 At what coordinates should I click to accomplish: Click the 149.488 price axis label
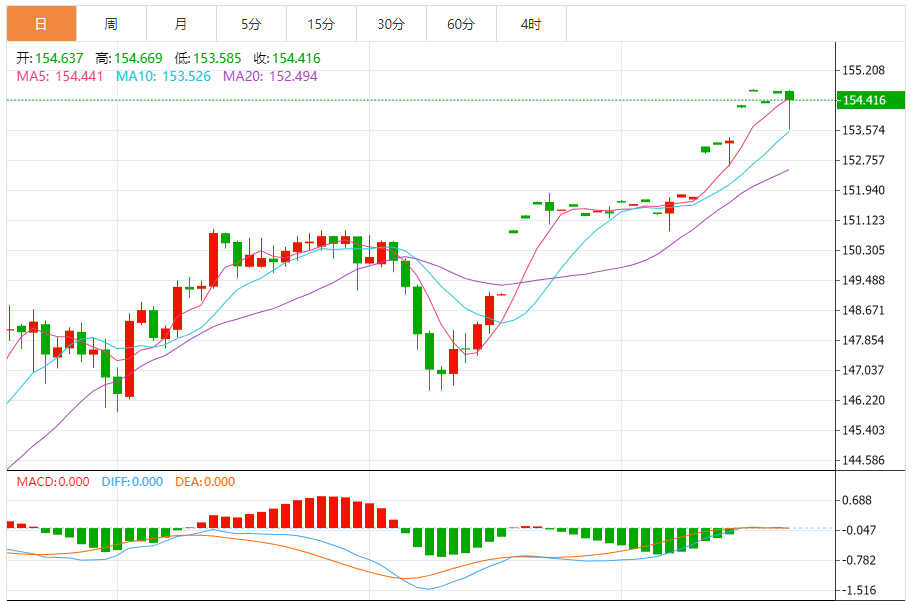(x=863, y=280)
